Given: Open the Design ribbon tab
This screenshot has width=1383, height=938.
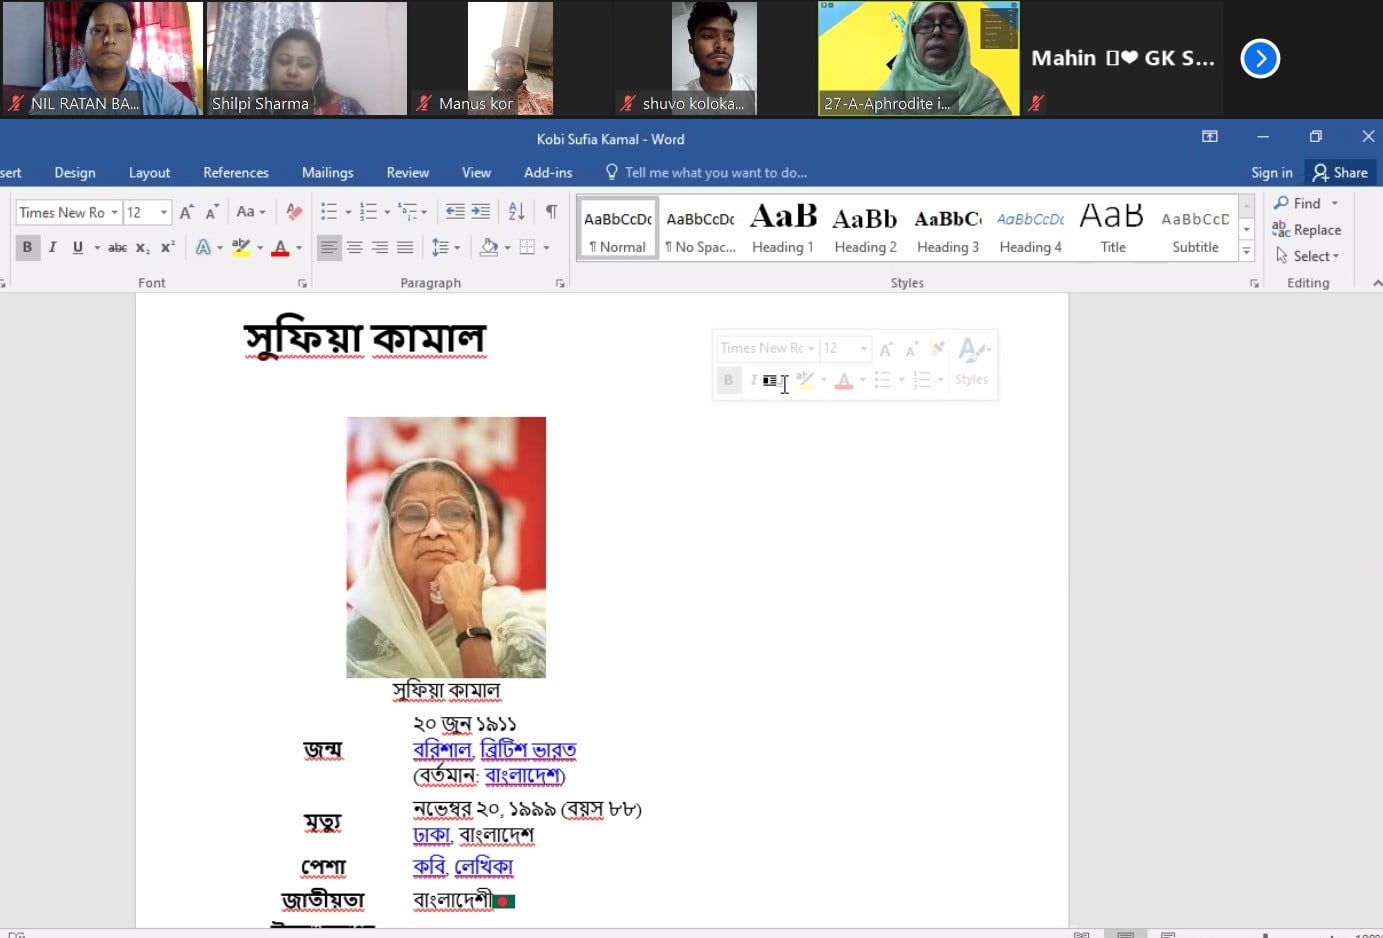Looking at the screenshot, I should coord(75,173).
